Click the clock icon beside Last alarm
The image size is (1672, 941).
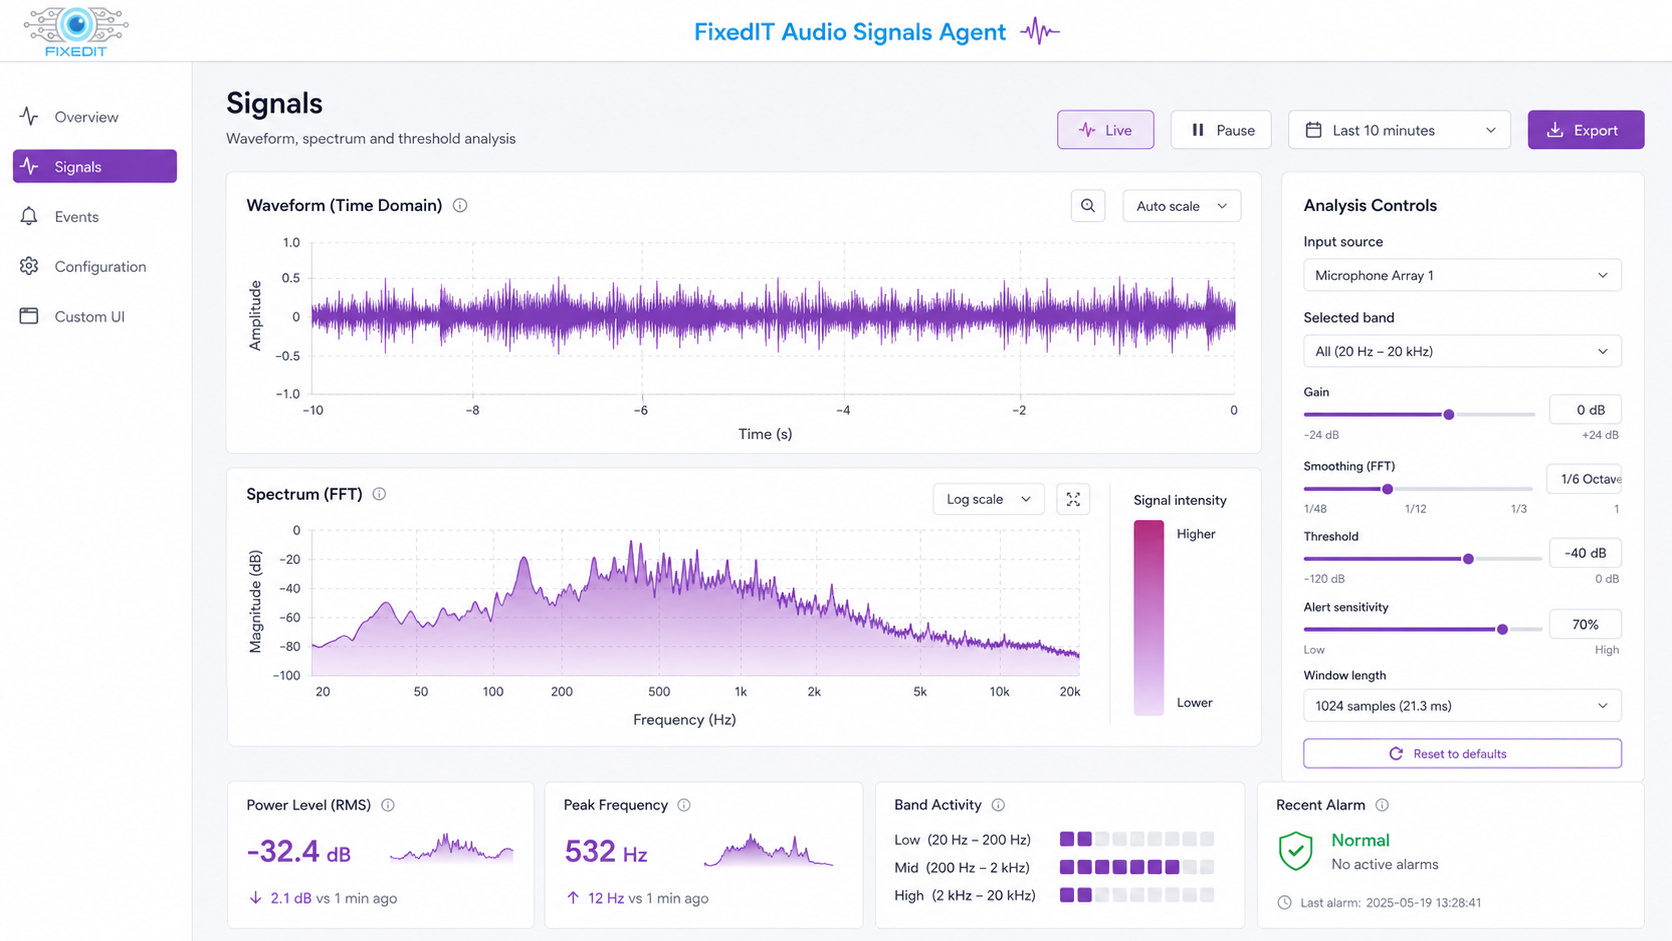1285,902
